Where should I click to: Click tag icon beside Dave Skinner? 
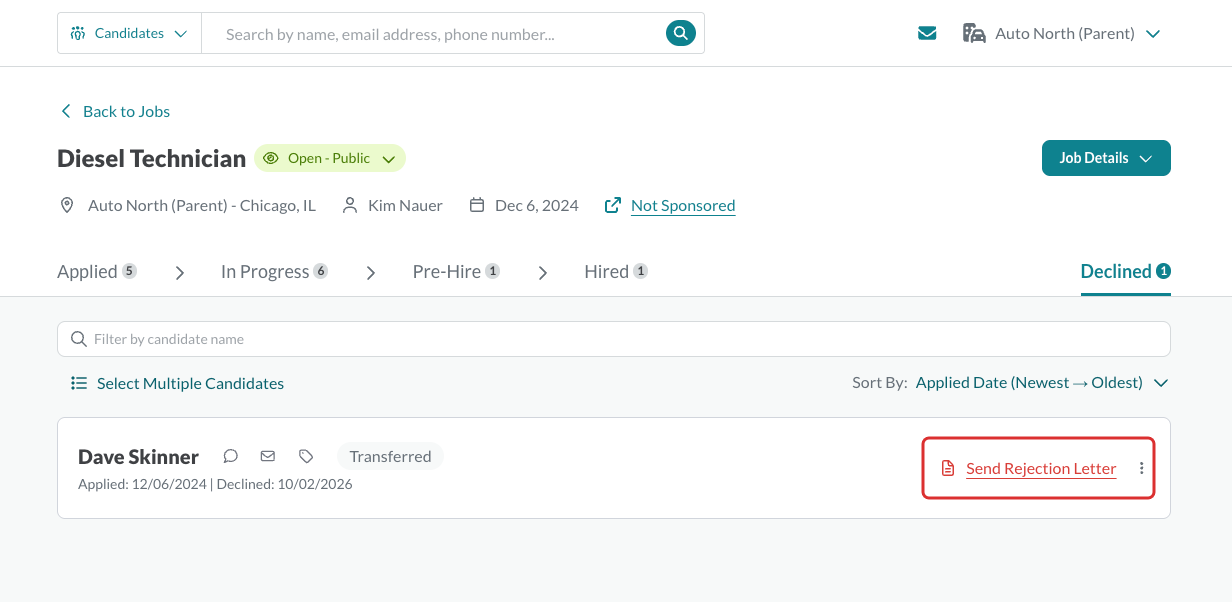pos(306,456)
